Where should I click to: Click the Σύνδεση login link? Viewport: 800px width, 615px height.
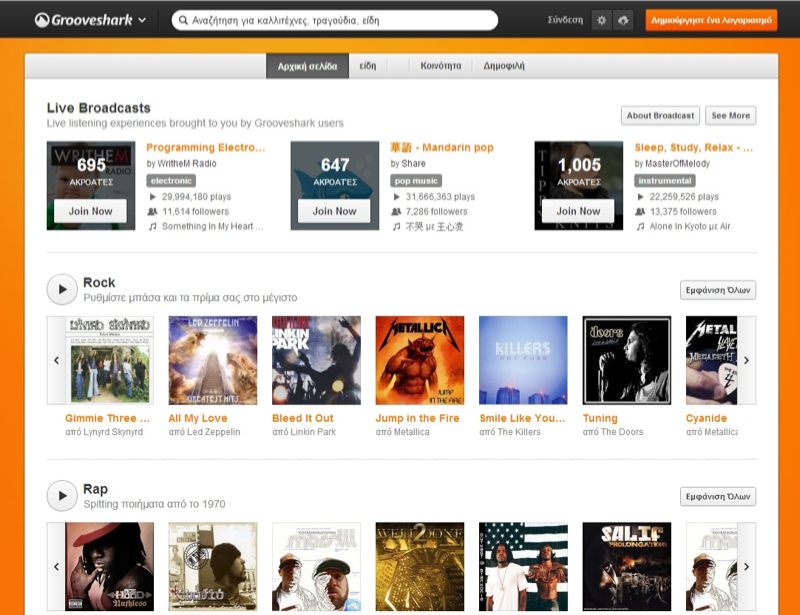coord(565,20)
